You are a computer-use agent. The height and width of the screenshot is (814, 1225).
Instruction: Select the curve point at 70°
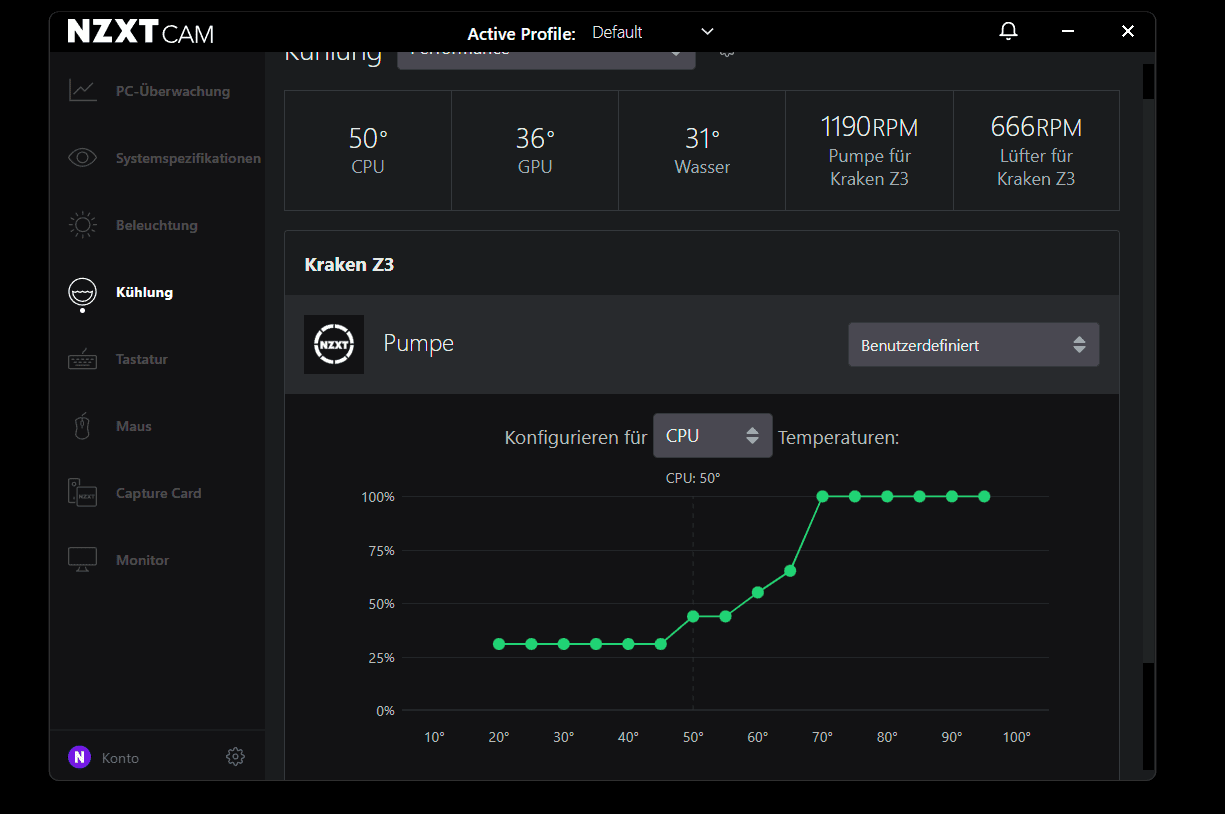click(x=822, y=496)
